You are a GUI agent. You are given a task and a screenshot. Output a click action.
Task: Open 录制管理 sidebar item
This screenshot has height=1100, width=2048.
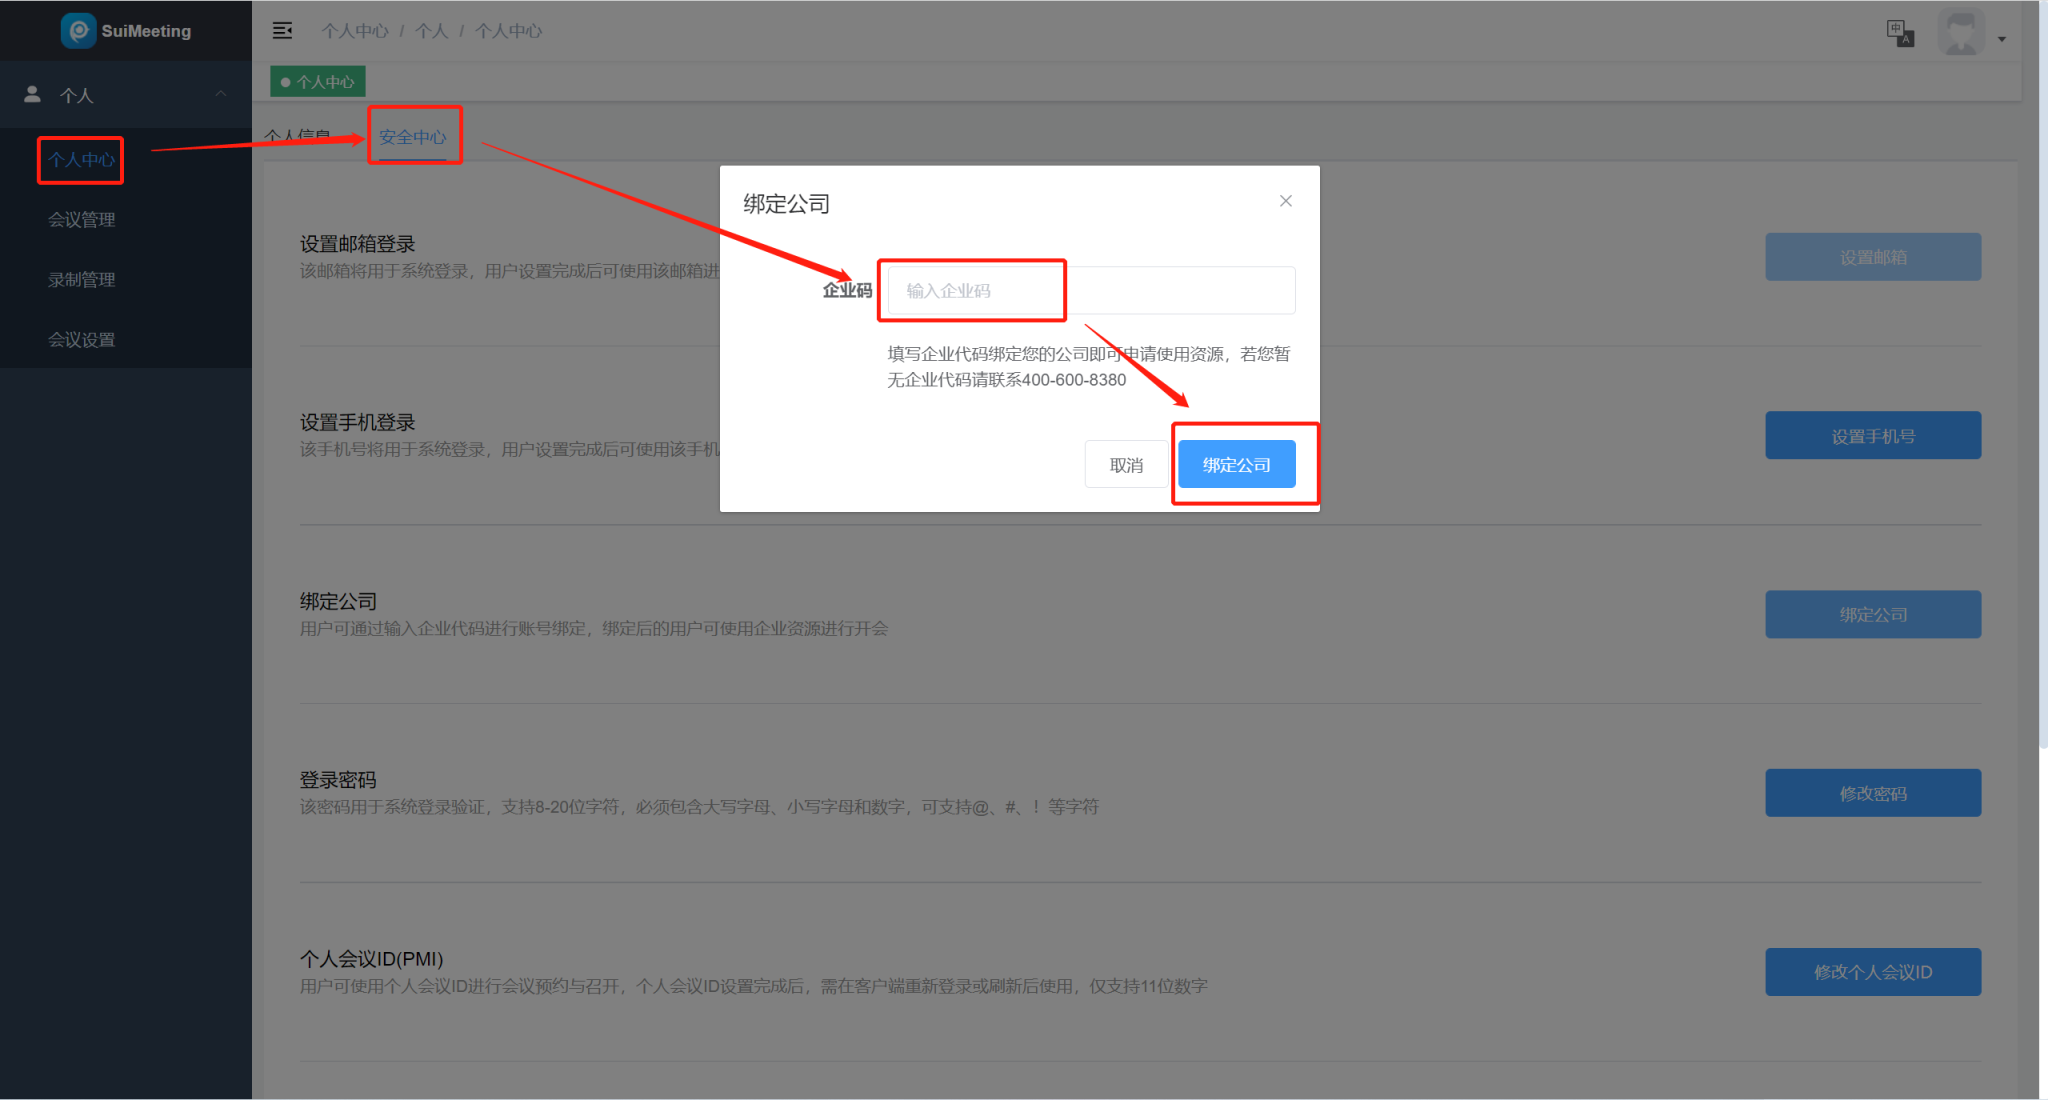(x=82, y=280)
